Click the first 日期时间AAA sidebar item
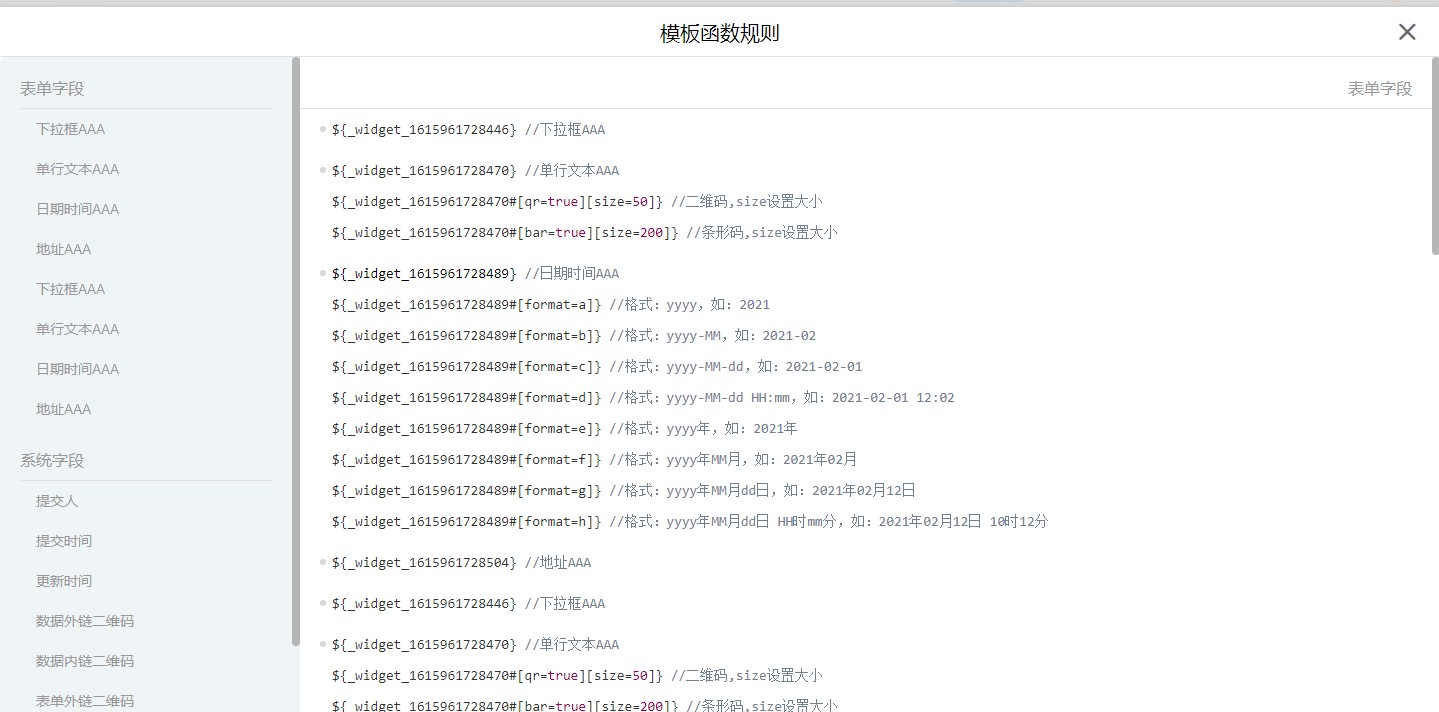Viewport: 1439px width, 712px height. (77, 209)
